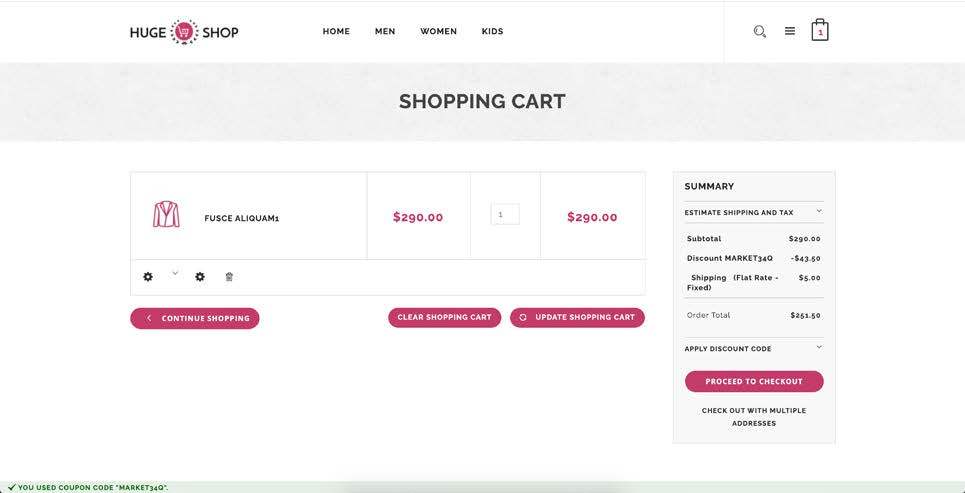This screenshot has width=965, height=493.
Task: Open the Women category menu
Action: [x=438, y=32]
